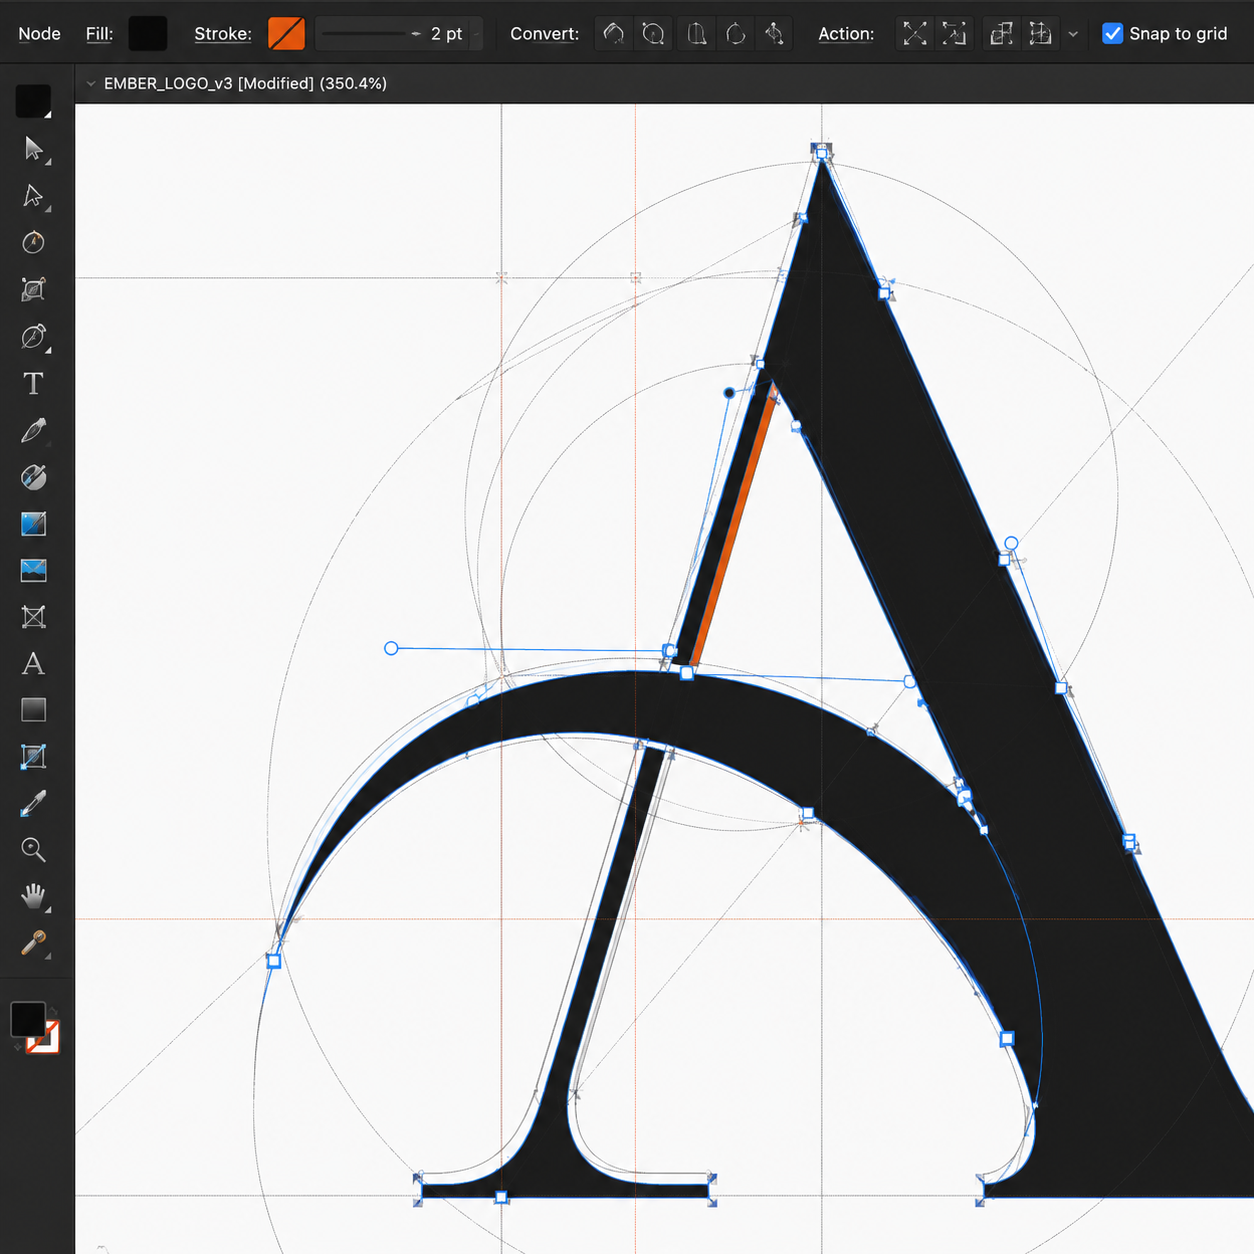This screenshot has height=1254, width=1254.
Task: Choose the Pen tool
Action: pyautogui.click(x=33, y=337)
